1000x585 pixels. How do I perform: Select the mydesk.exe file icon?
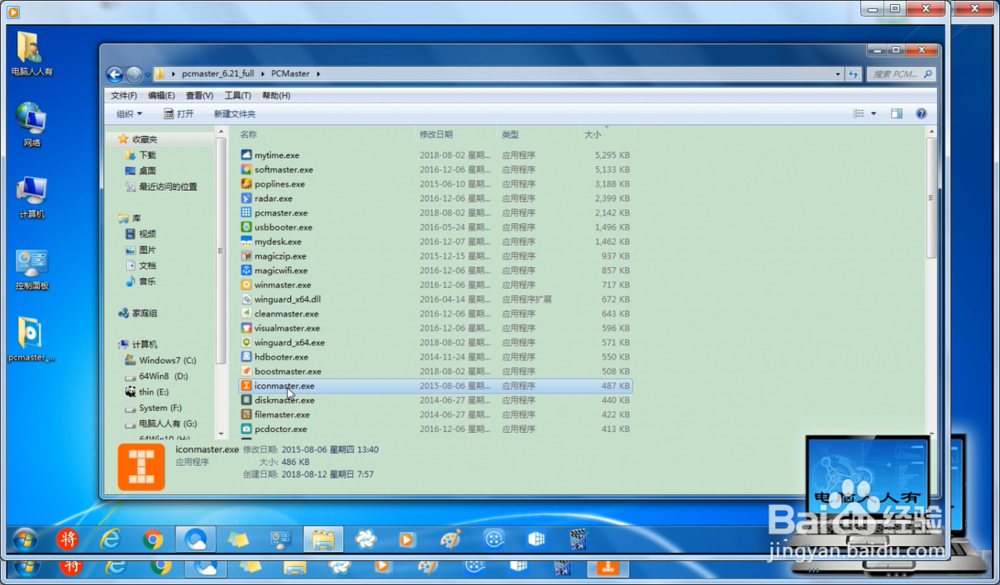tap(246, 242)
